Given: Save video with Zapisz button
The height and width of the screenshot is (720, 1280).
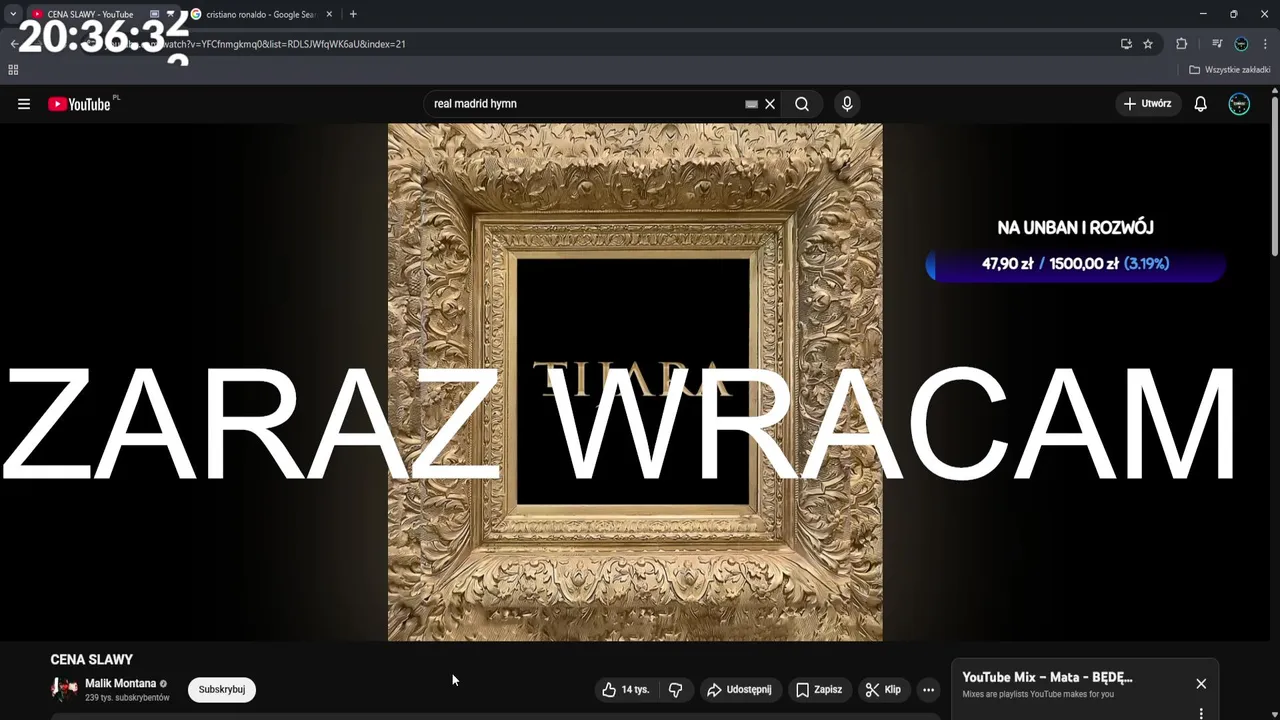Looking at the screenshot, I should click(x=819, y=690).
